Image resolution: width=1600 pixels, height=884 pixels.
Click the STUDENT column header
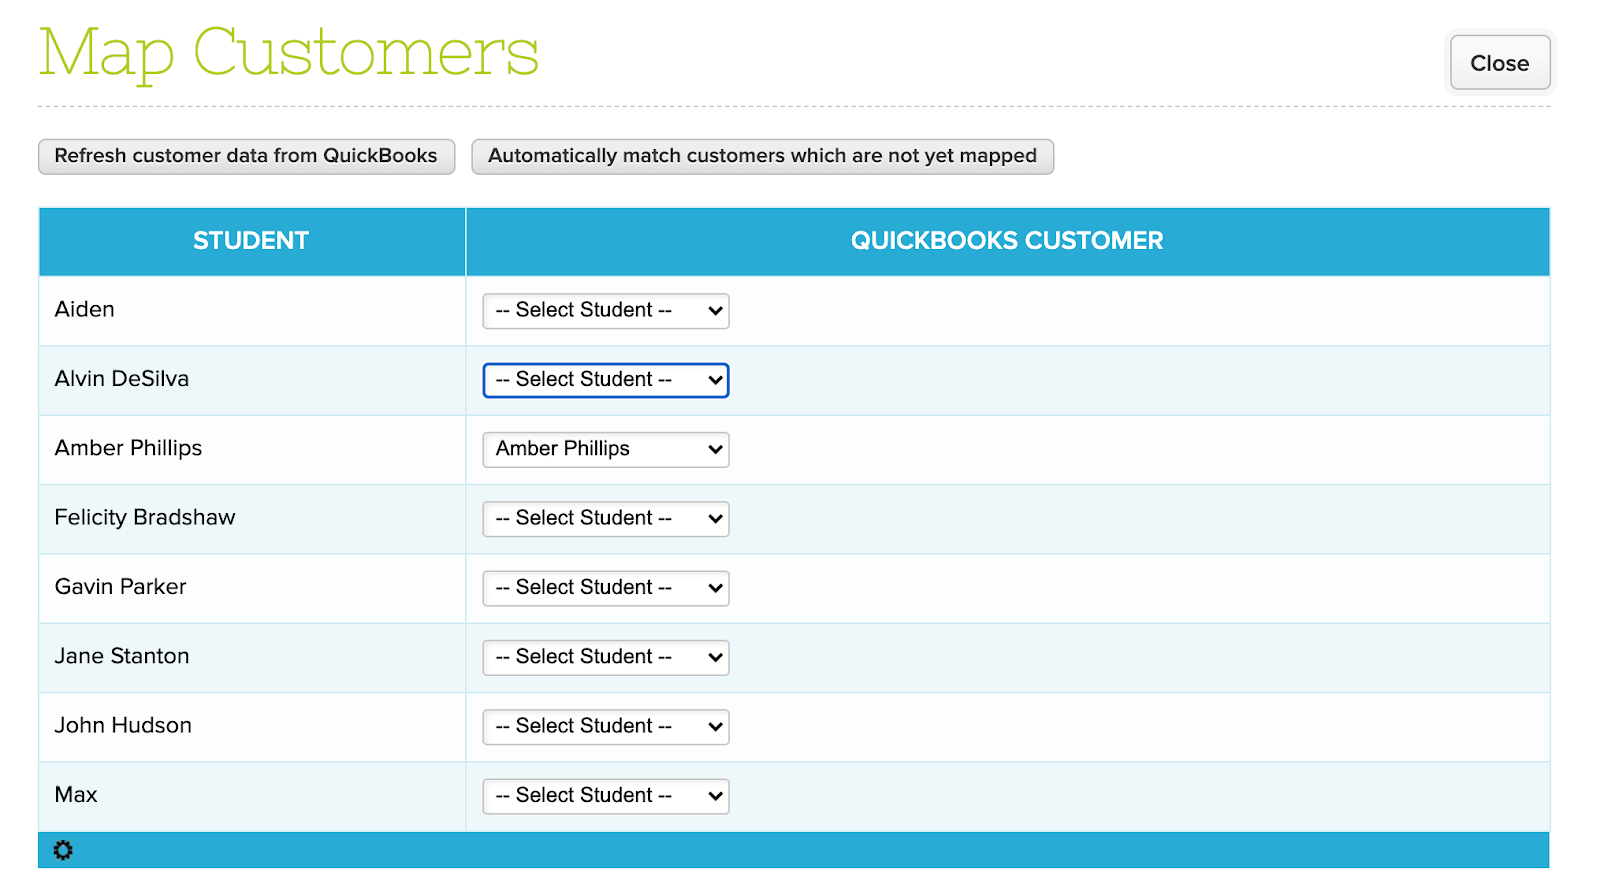[x=251, y=241]
